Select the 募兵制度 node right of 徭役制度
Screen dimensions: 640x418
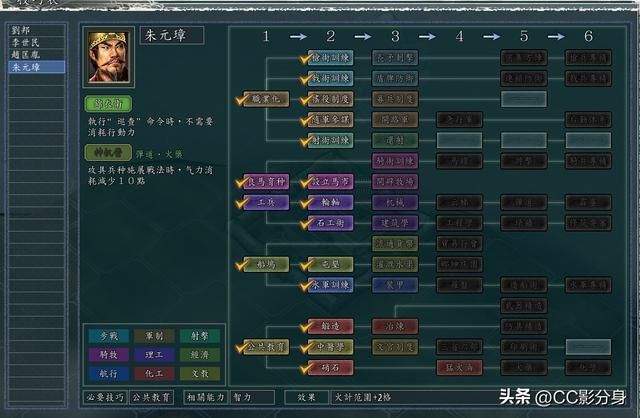point(395,99)
